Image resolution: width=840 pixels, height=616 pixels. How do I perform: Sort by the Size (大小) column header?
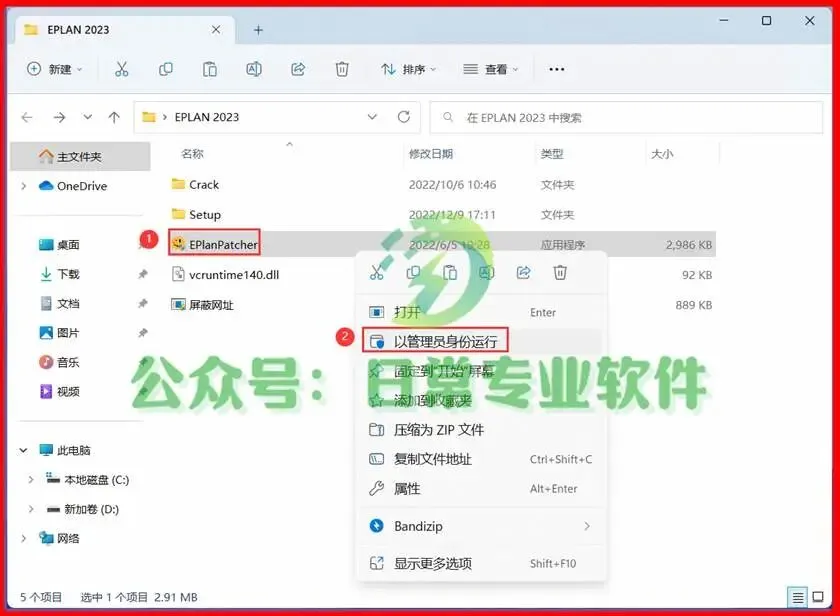pyautogui.click(x=662, y=154)
